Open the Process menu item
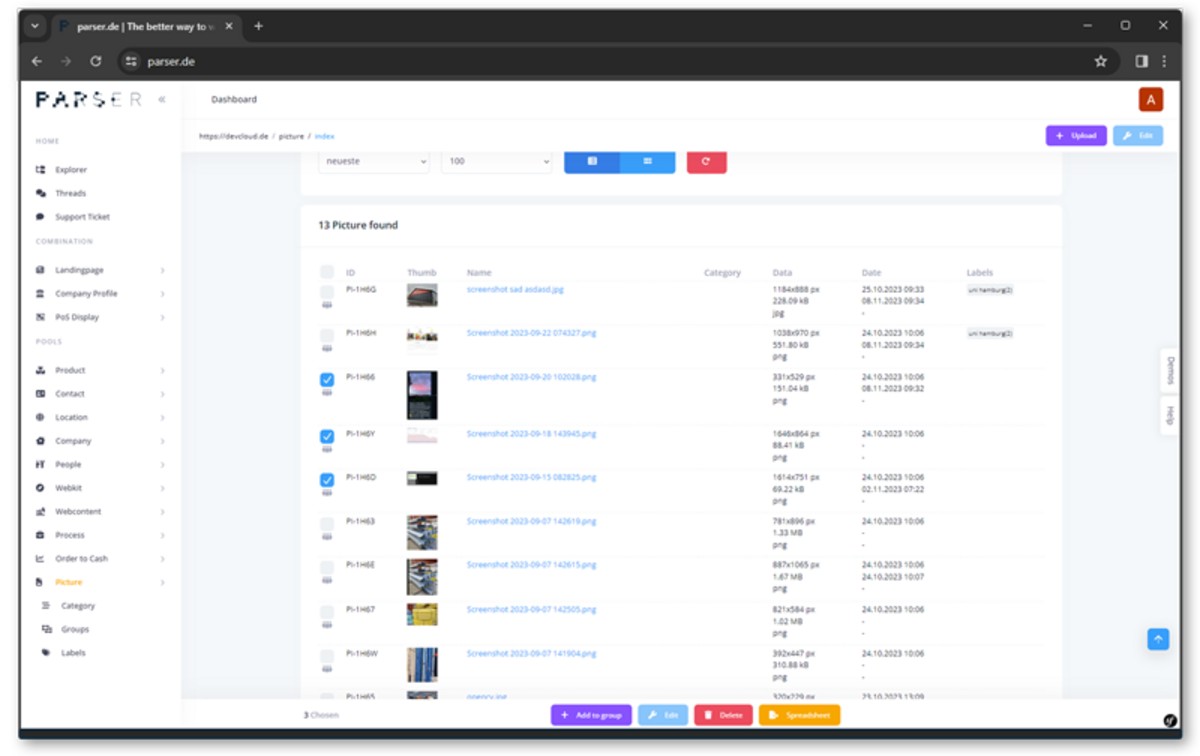The image size is (1200, 756). [70, 535]
